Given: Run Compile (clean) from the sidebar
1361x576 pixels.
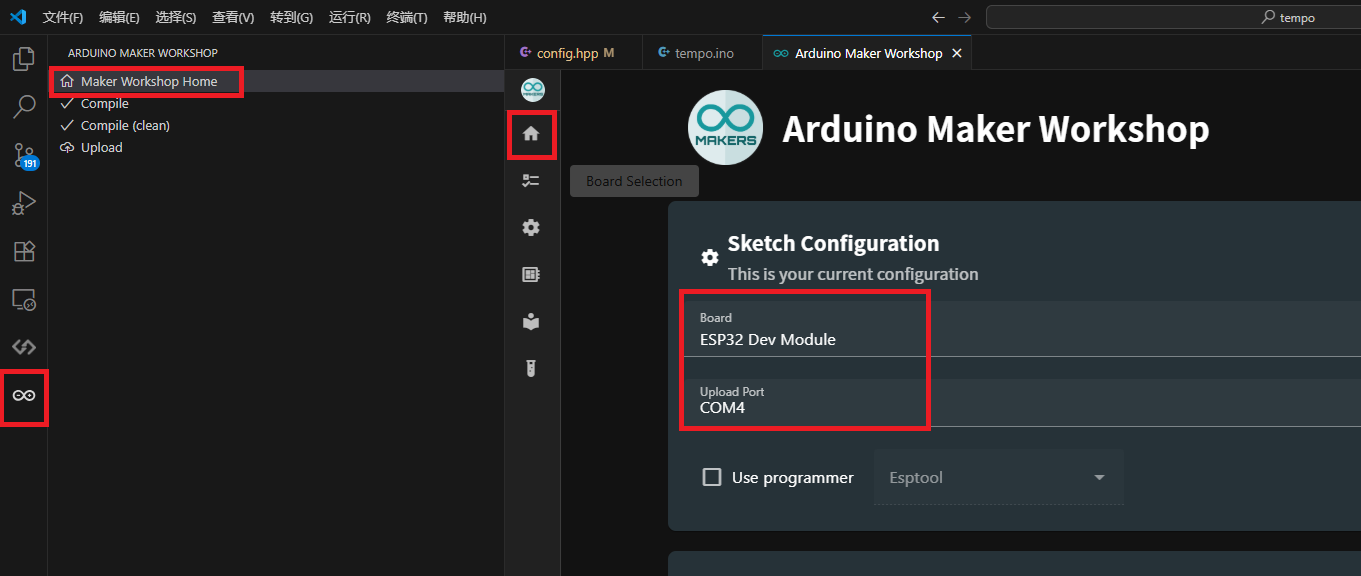Looking at the screenshot, I should [125, 126].
